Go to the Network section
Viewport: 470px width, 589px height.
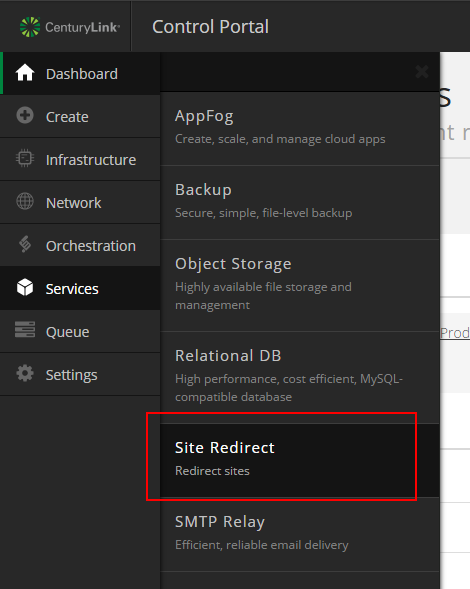(80, 202)
